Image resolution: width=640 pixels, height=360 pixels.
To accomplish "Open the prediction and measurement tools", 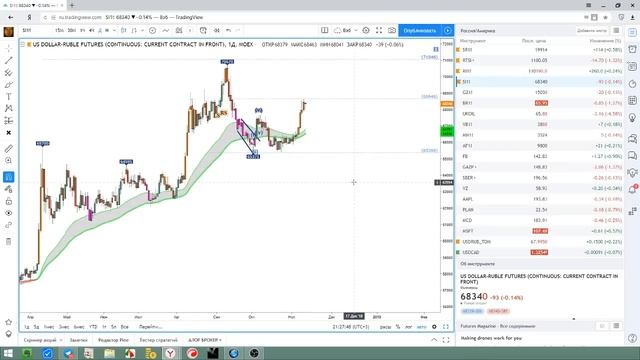I will point(9,120).
